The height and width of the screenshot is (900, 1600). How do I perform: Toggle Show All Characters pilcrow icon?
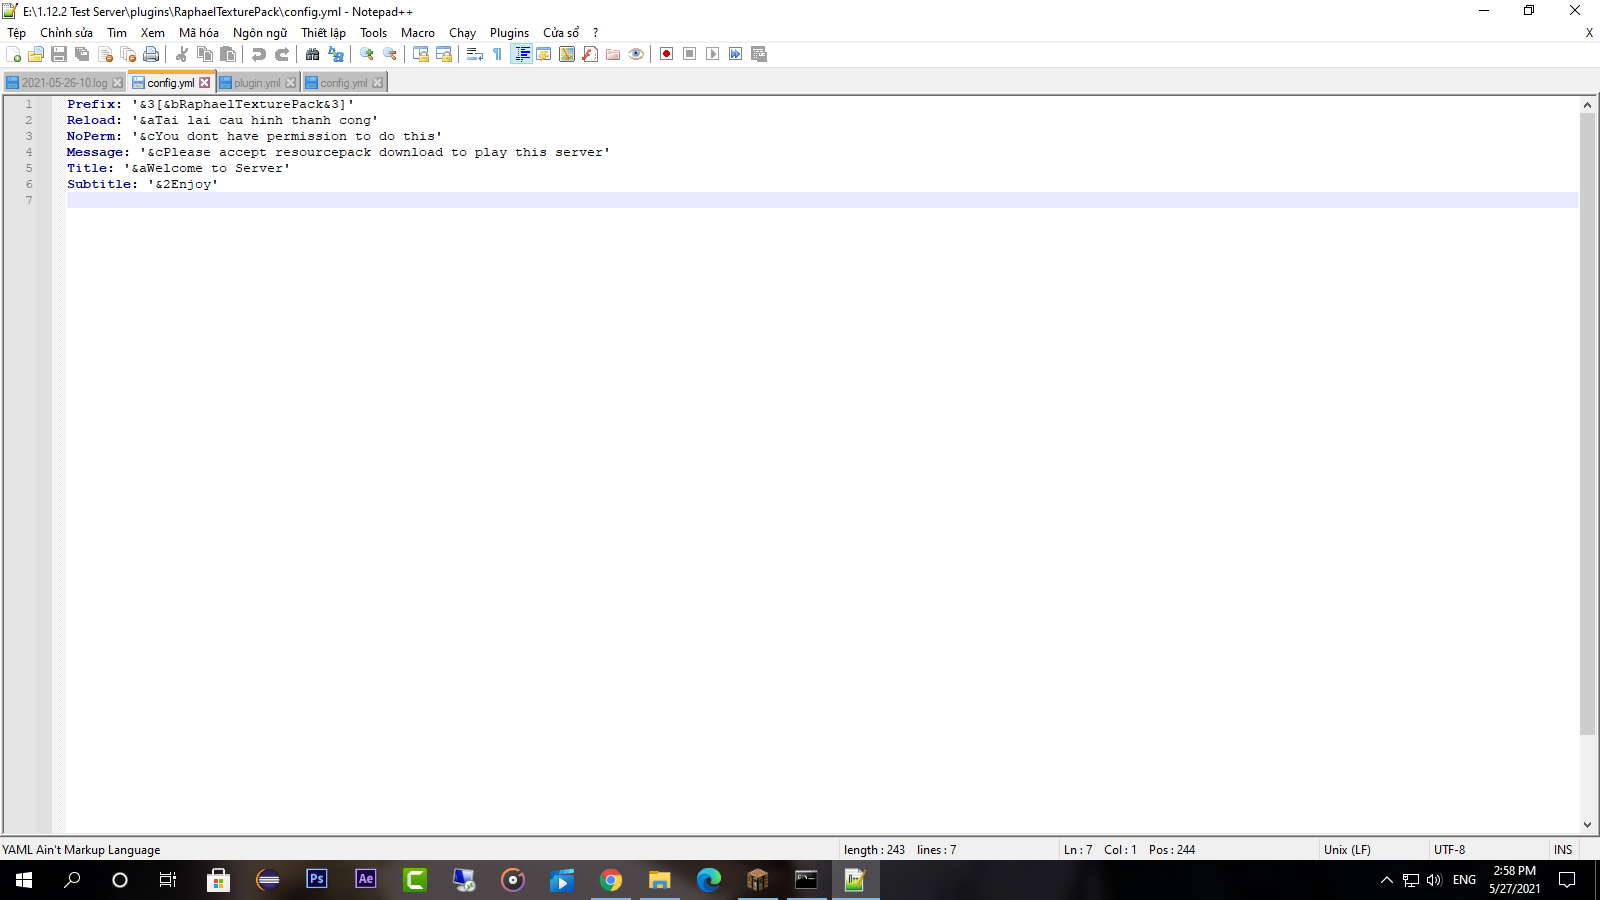pyautogui.click(x=498, y=54)
